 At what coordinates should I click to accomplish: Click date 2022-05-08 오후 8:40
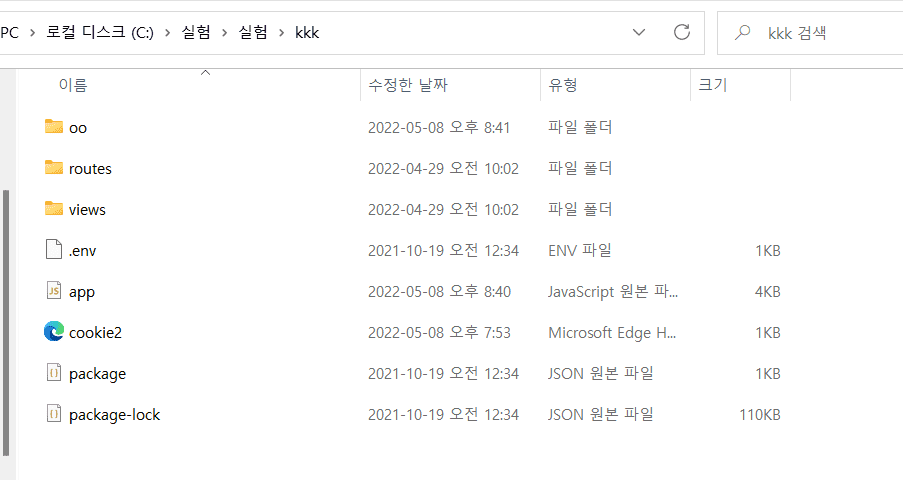click(439, 292)
